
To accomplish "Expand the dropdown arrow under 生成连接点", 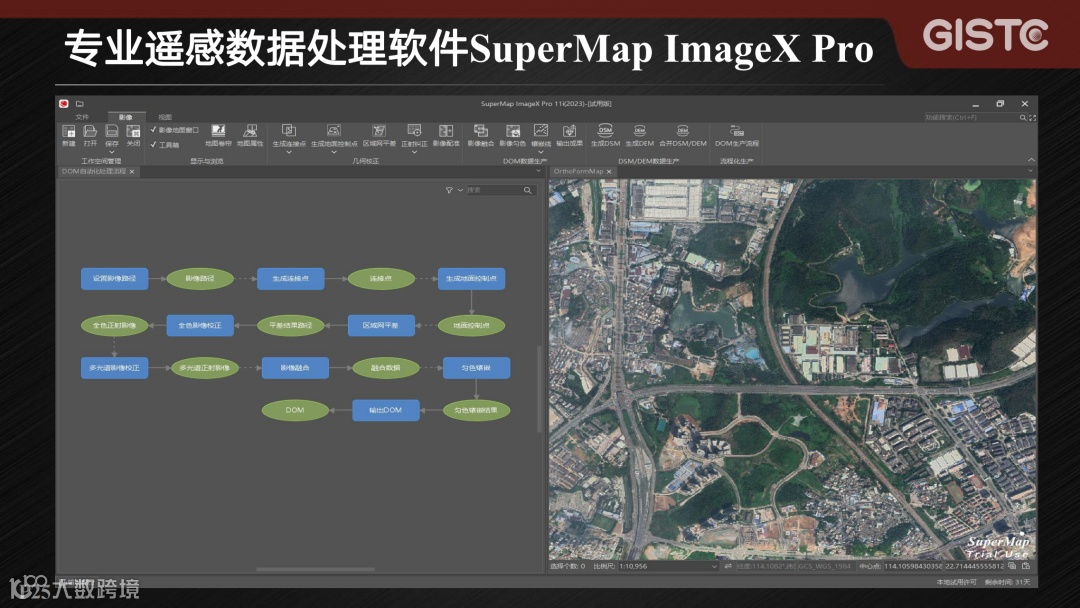I will 289,151.
